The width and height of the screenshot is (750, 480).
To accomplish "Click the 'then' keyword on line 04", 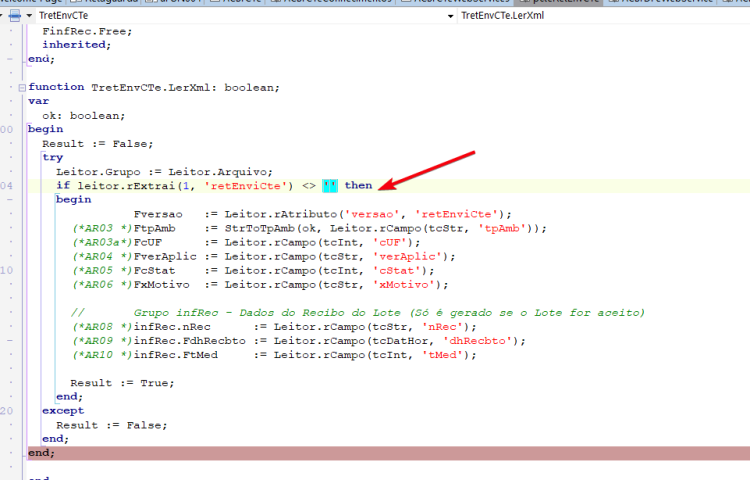I will pos(358,185).
